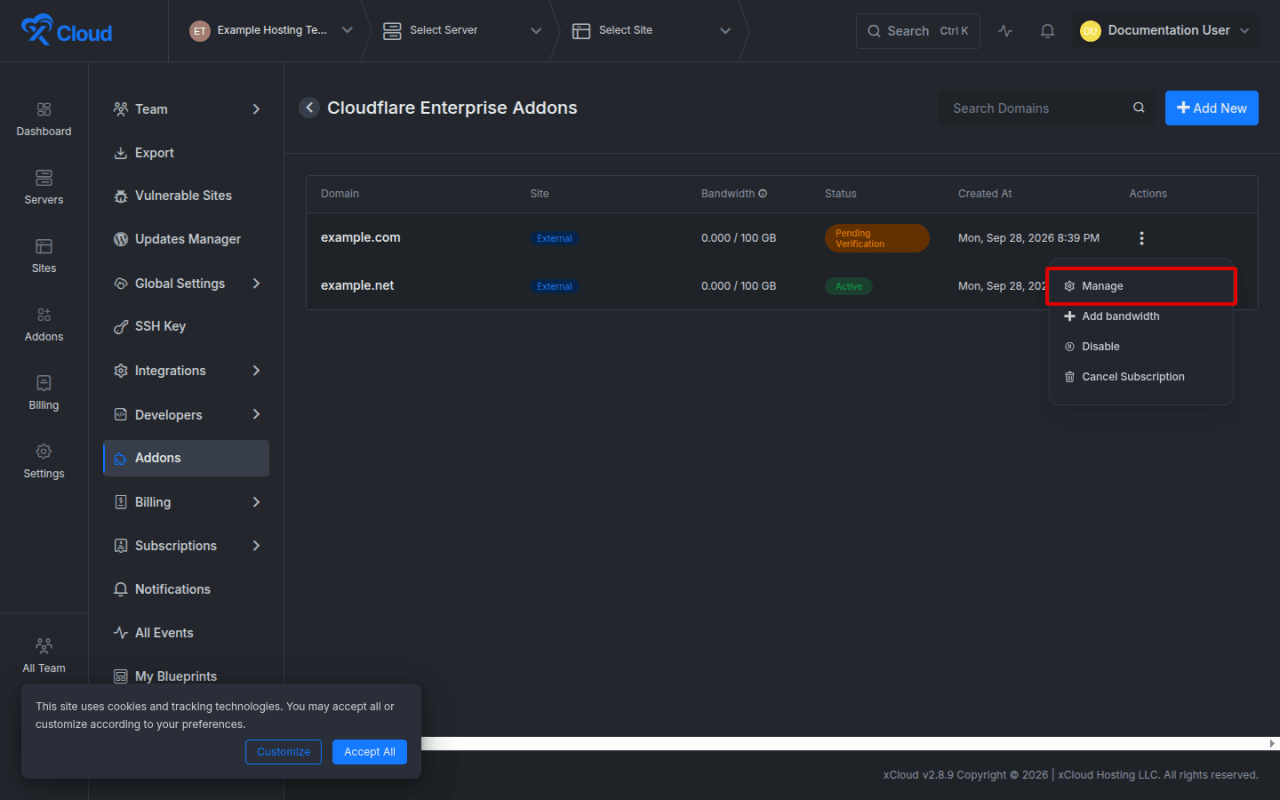The height and width of the screenshot is (800, 1280).
Task: Click the xCloud logo
Action: point(67,31)
